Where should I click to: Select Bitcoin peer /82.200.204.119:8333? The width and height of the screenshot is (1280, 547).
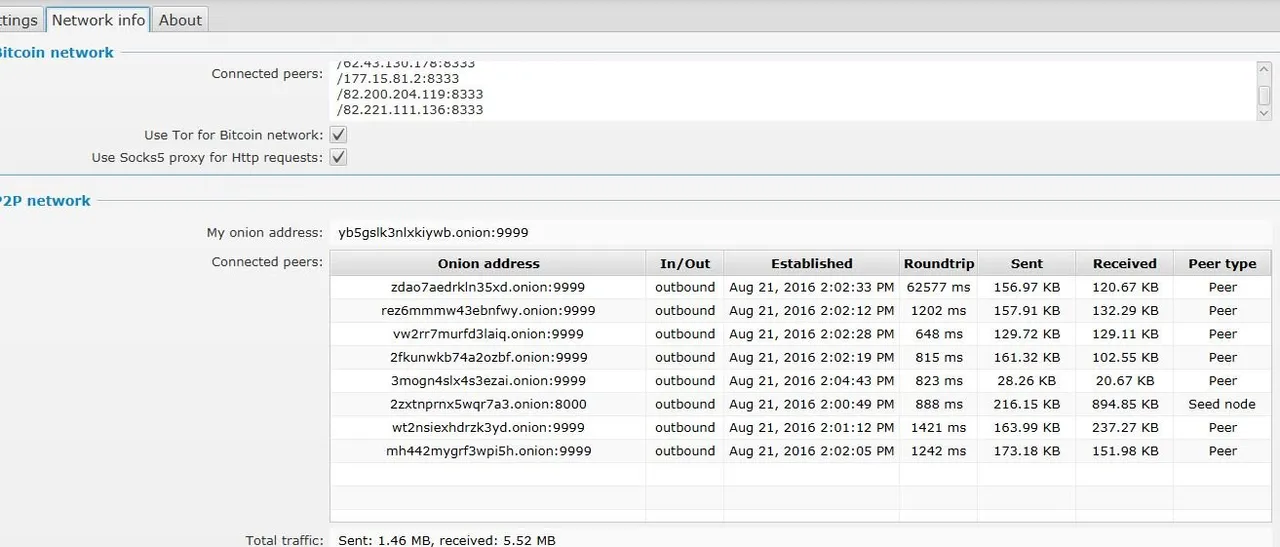pos(410,94)
